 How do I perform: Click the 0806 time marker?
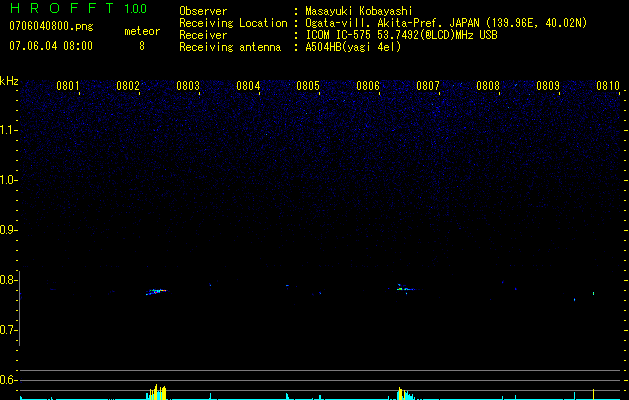(x=367, y=85)
